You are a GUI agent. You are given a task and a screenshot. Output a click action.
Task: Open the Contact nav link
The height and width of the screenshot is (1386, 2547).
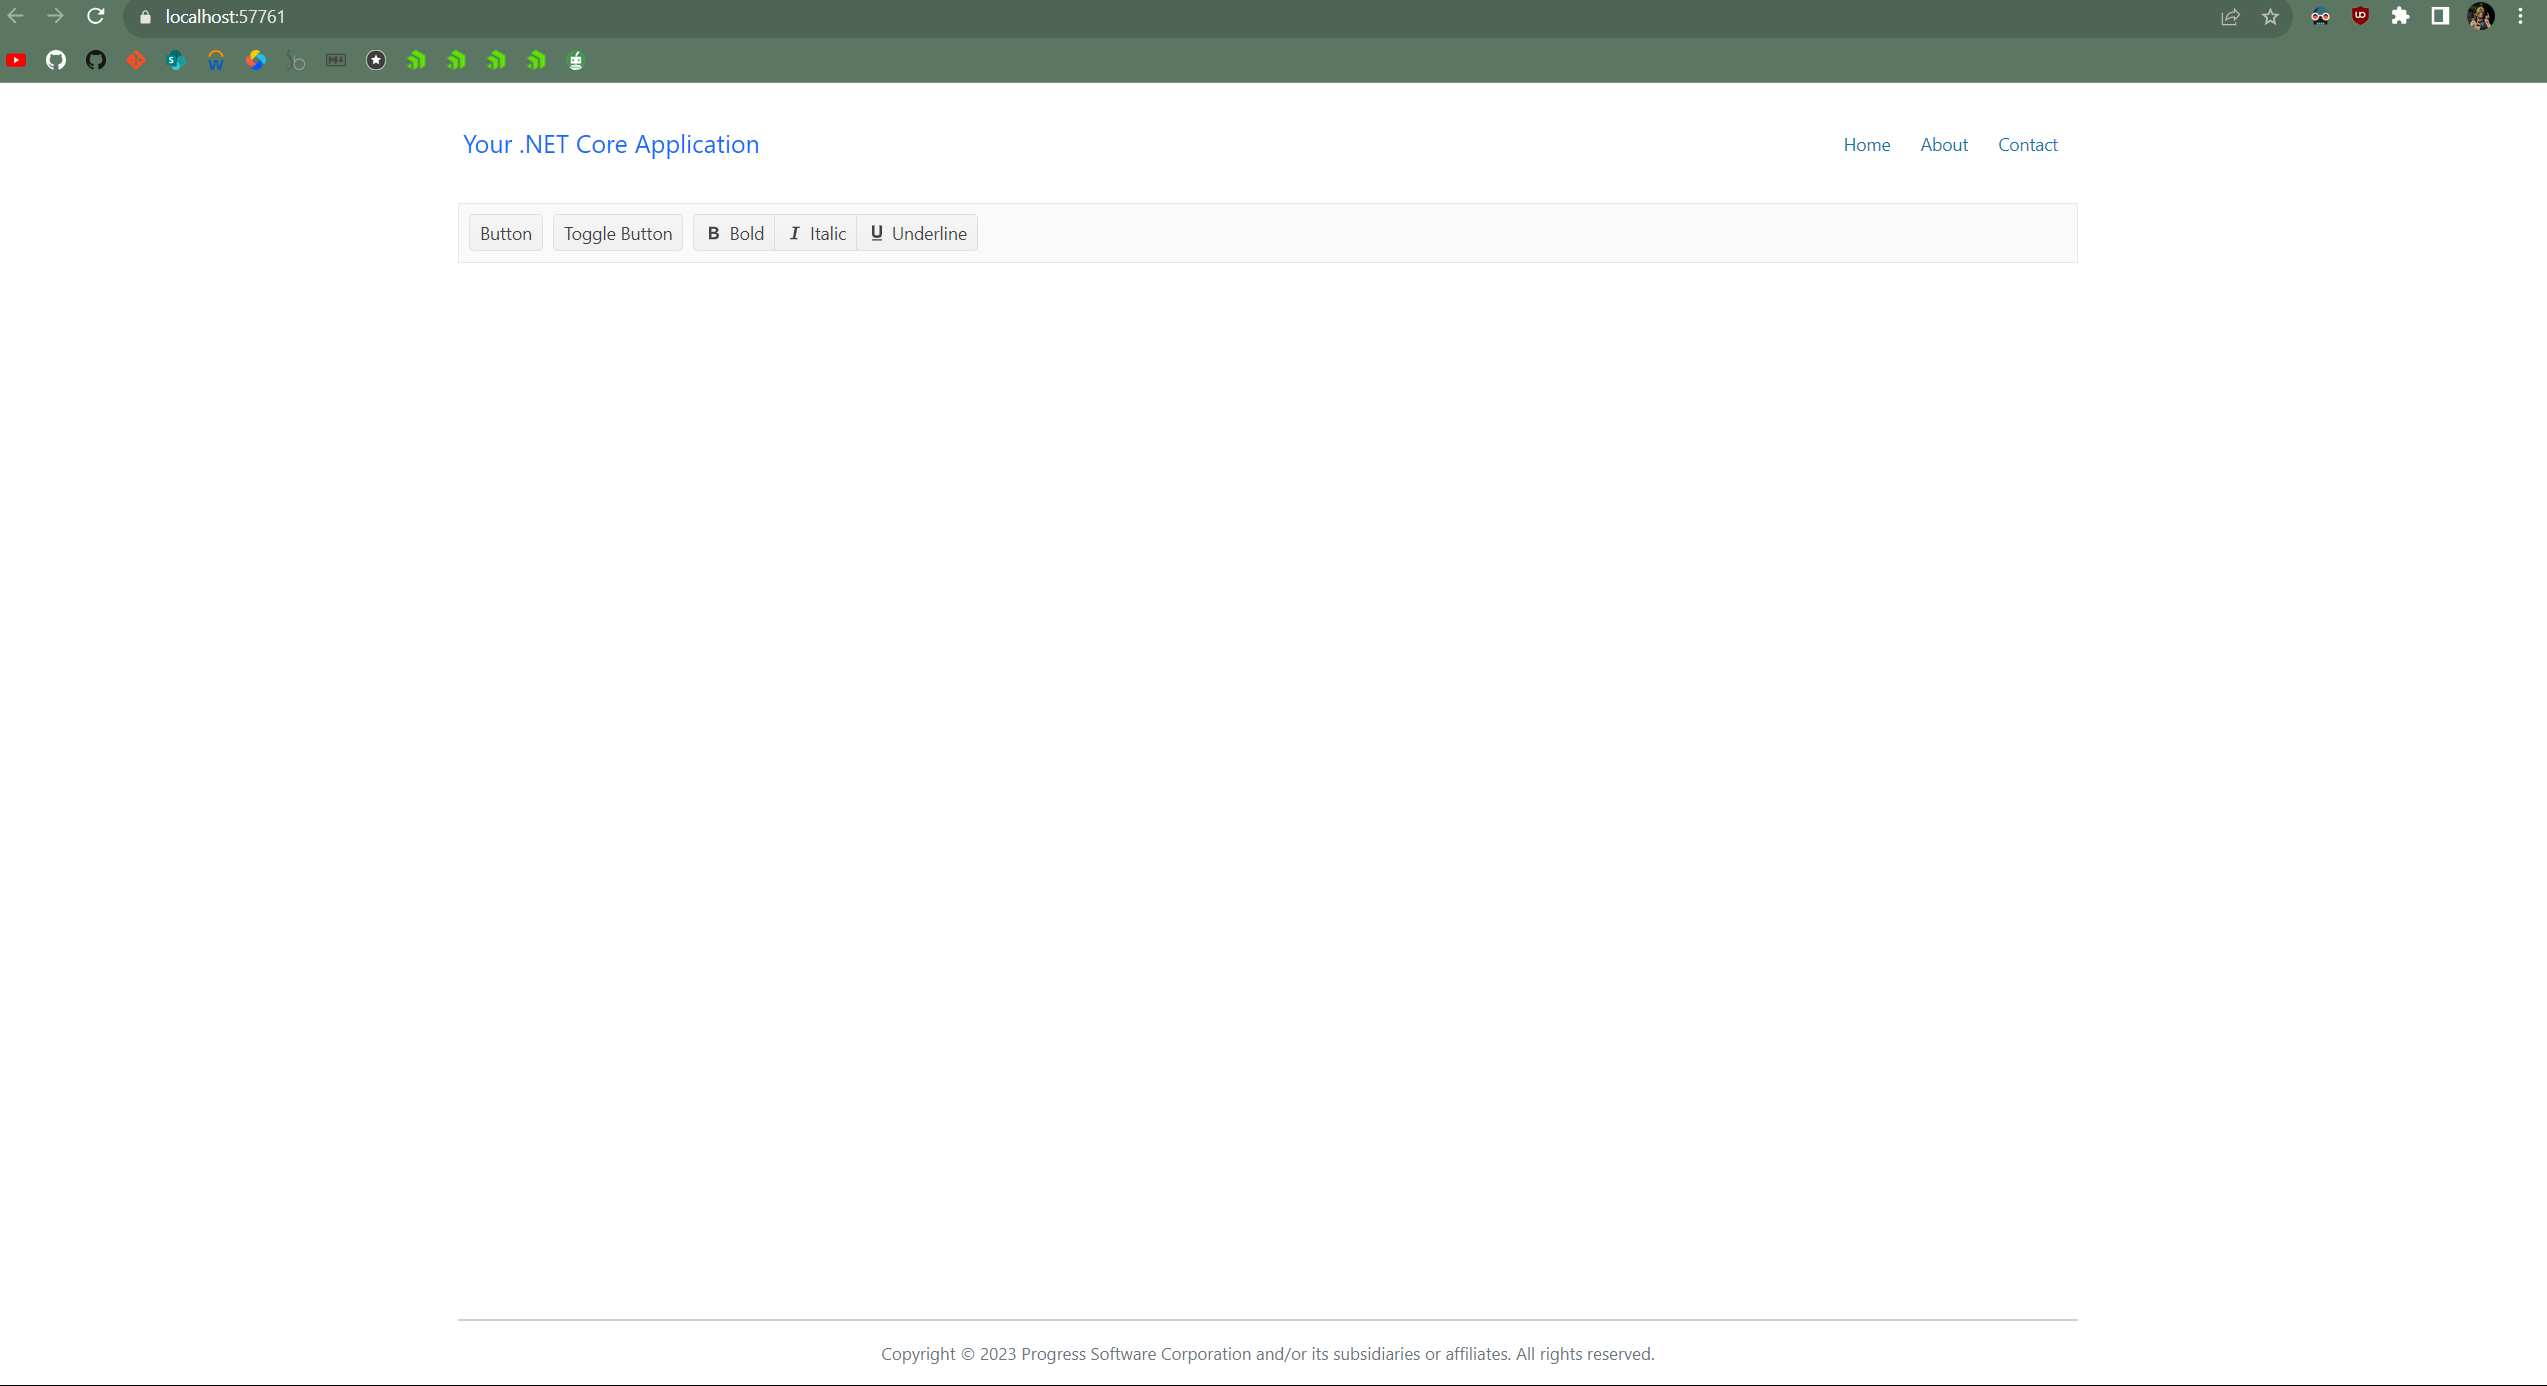(2027, 145)
